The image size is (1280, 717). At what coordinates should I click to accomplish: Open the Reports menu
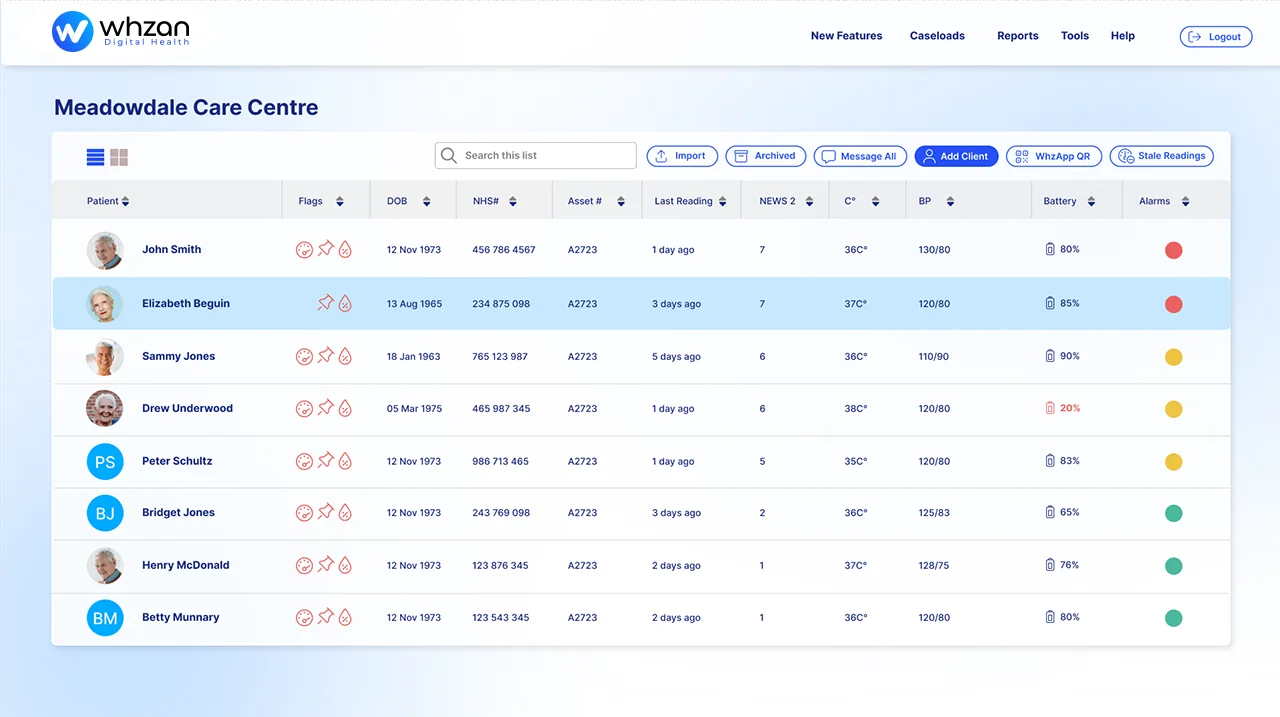tap(1017, 36)
